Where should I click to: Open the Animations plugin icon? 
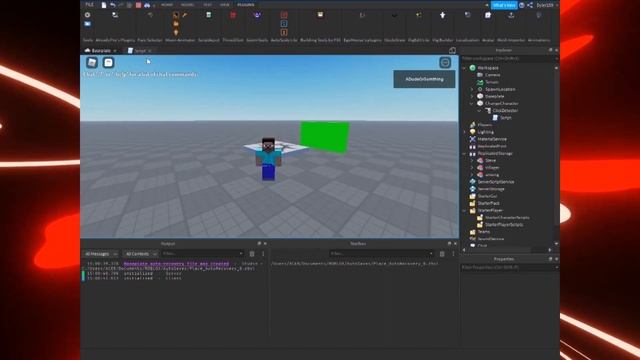(x=539, y=15)
